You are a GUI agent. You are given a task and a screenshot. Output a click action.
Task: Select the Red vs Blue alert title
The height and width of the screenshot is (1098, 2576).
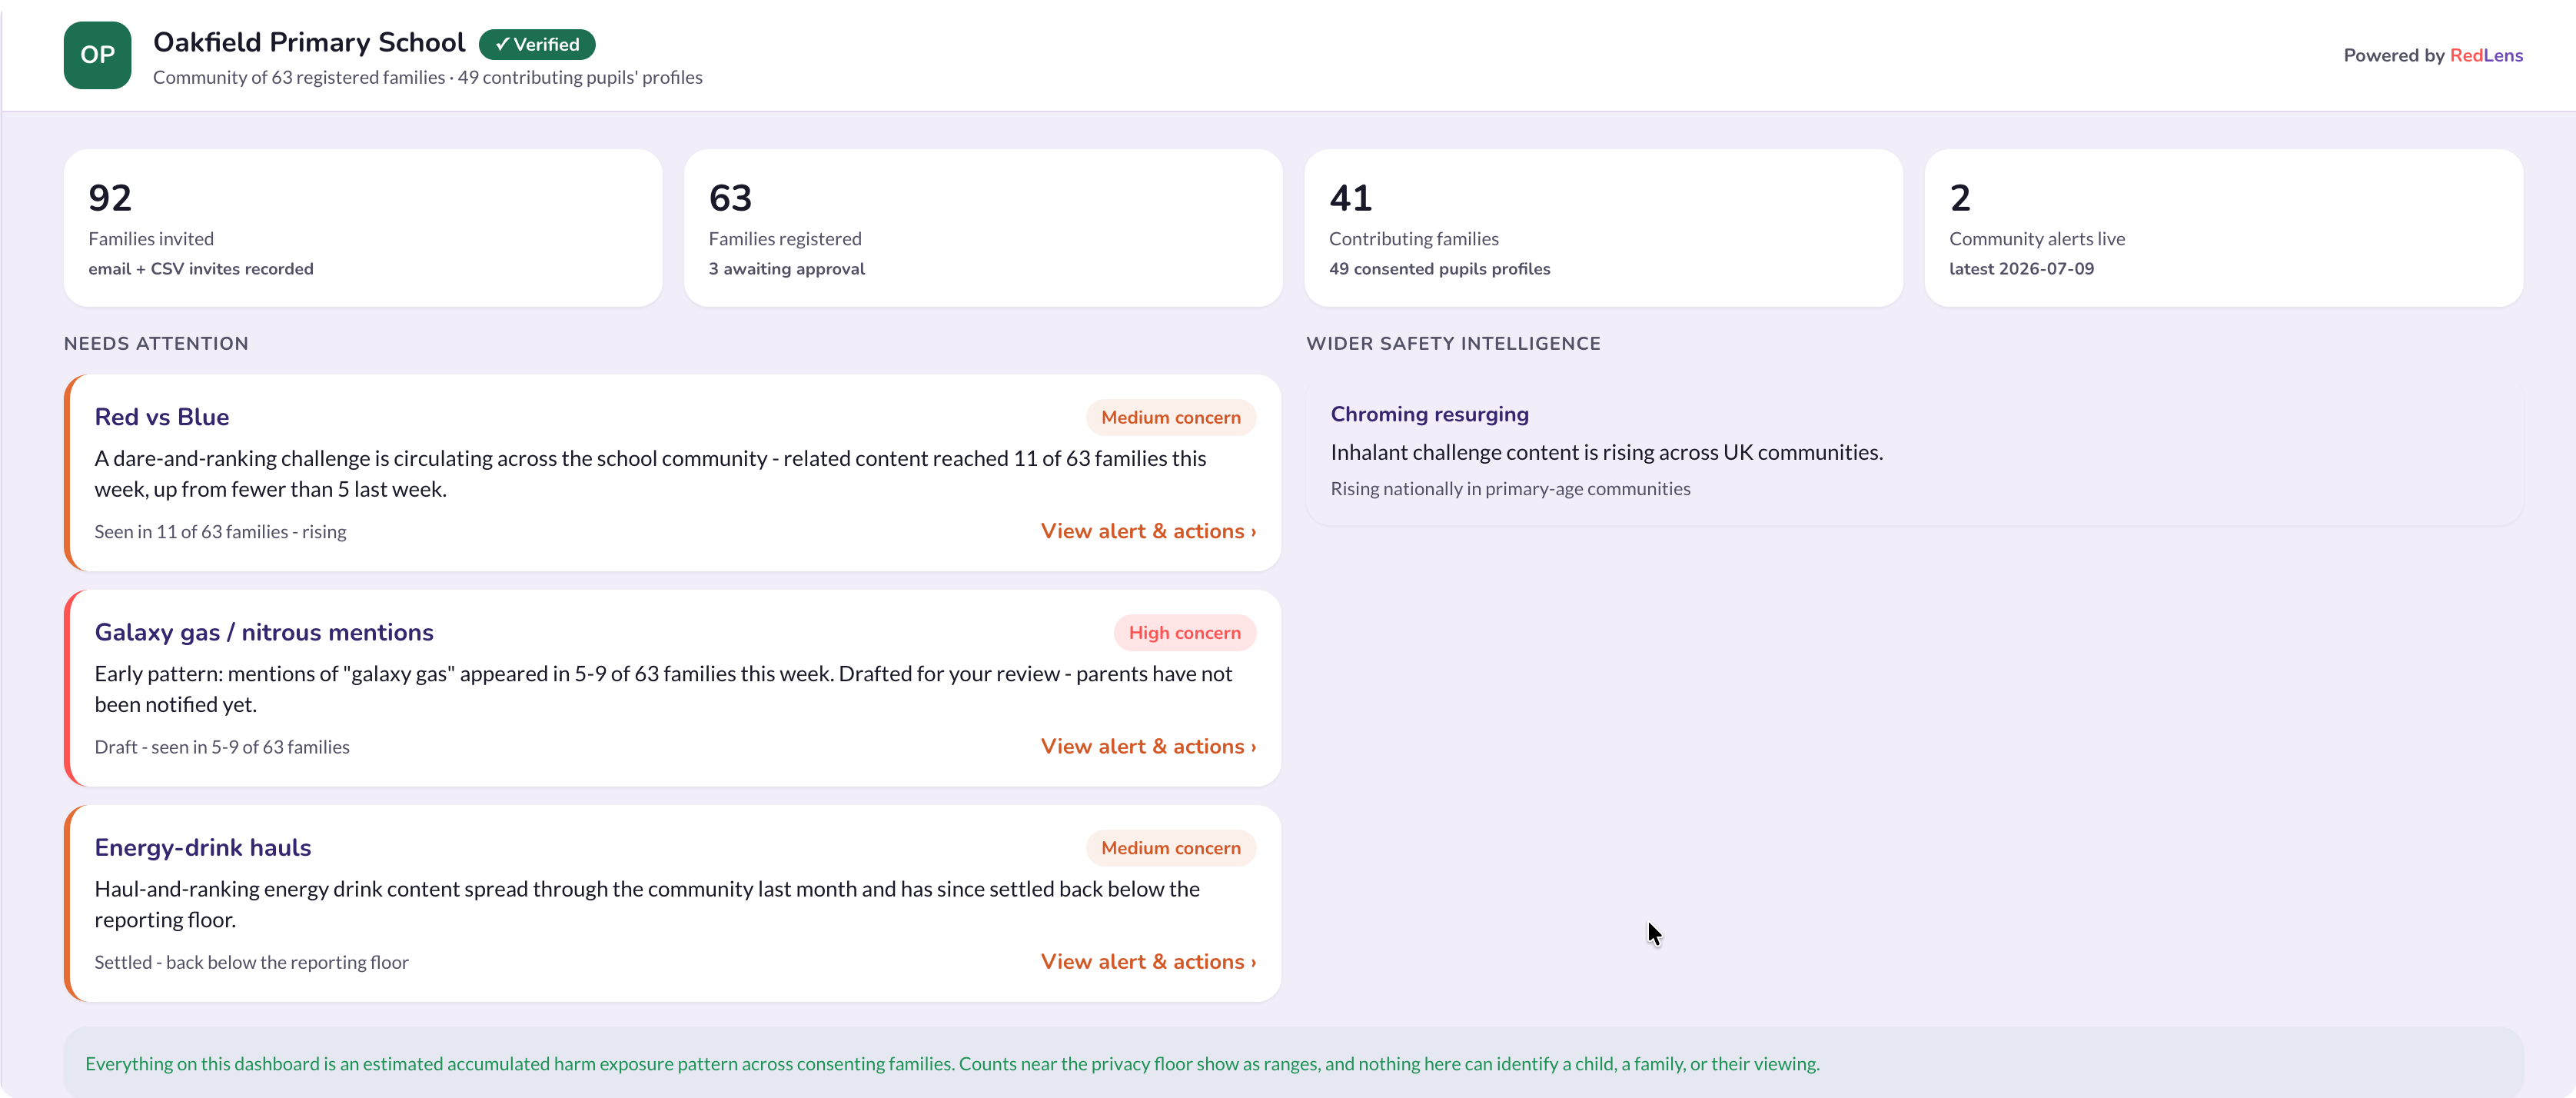click(162, 417)
